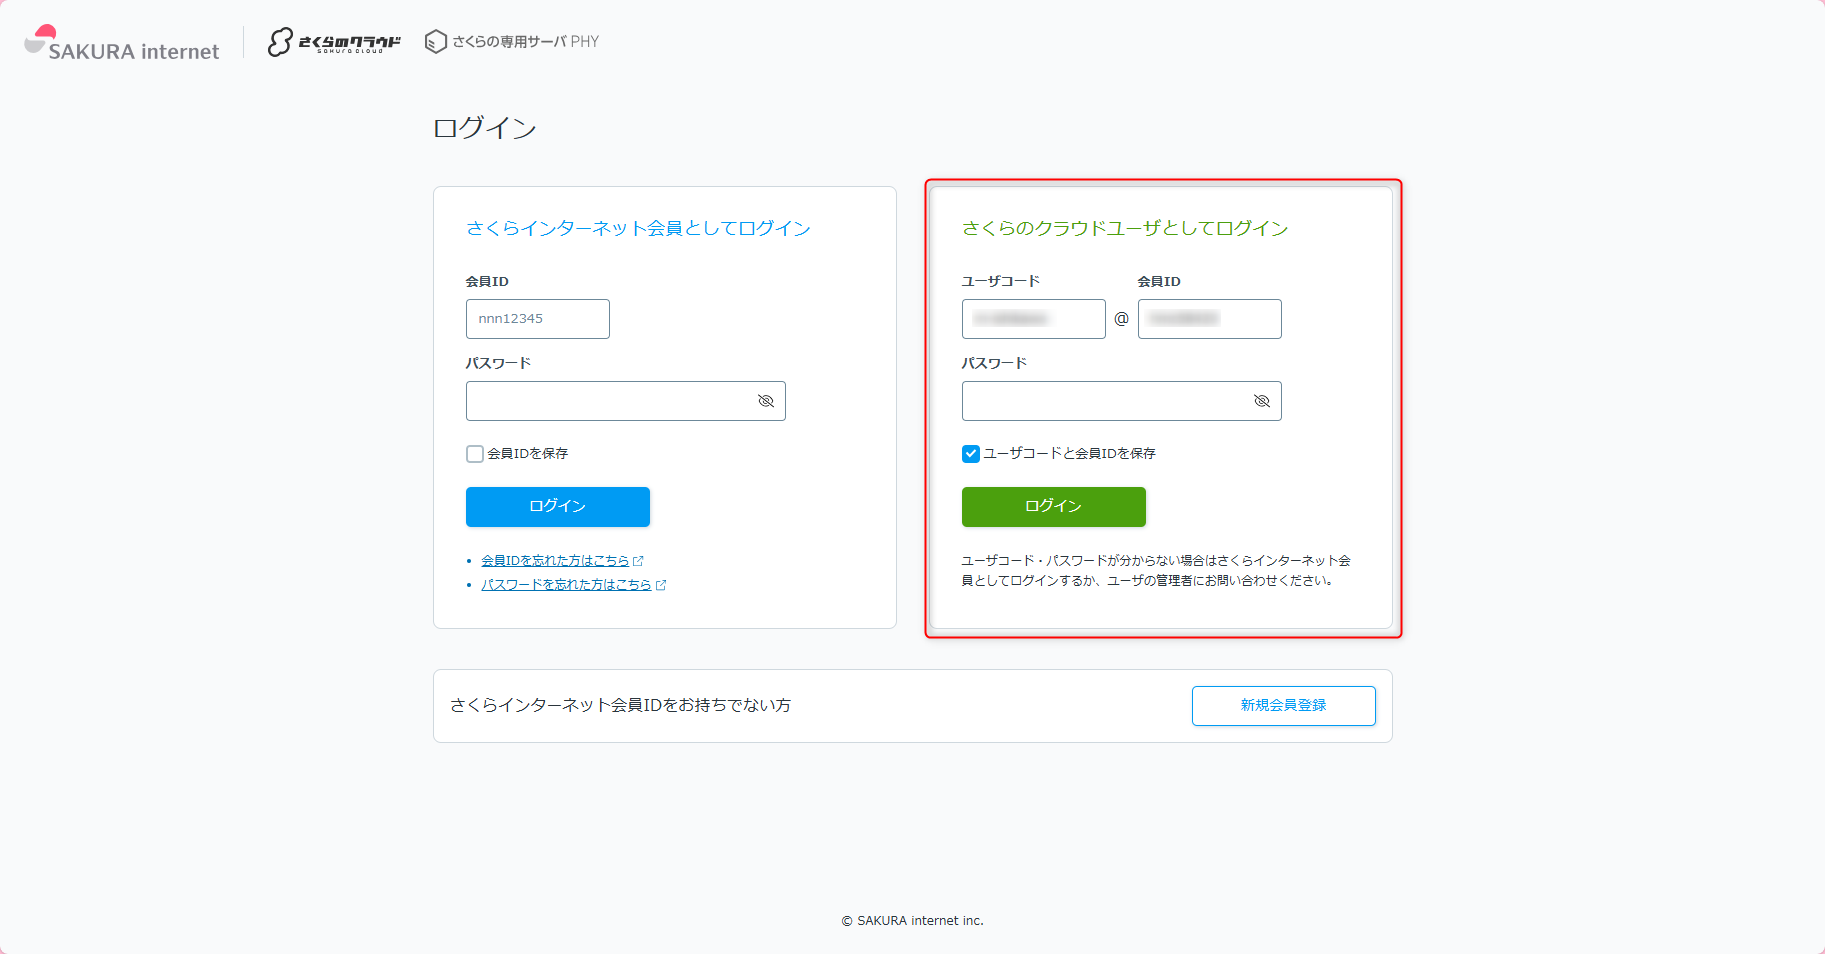Image resolution: width=1825 pixels, height=954 pixels.
Task: Select the さくらインターネット会員としてログイン heading
Action: (637, 228)
